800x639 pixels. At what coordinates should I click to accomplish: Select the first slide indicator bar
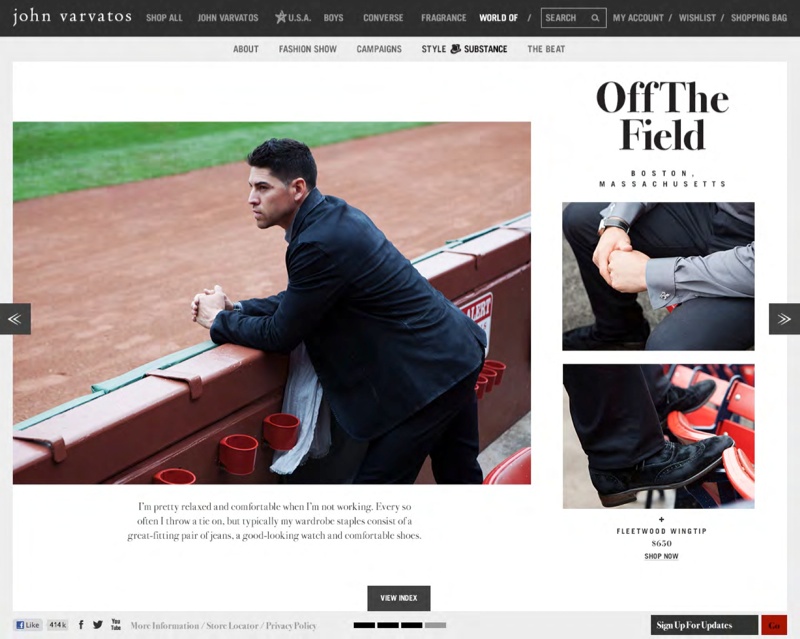pos(364,625)
